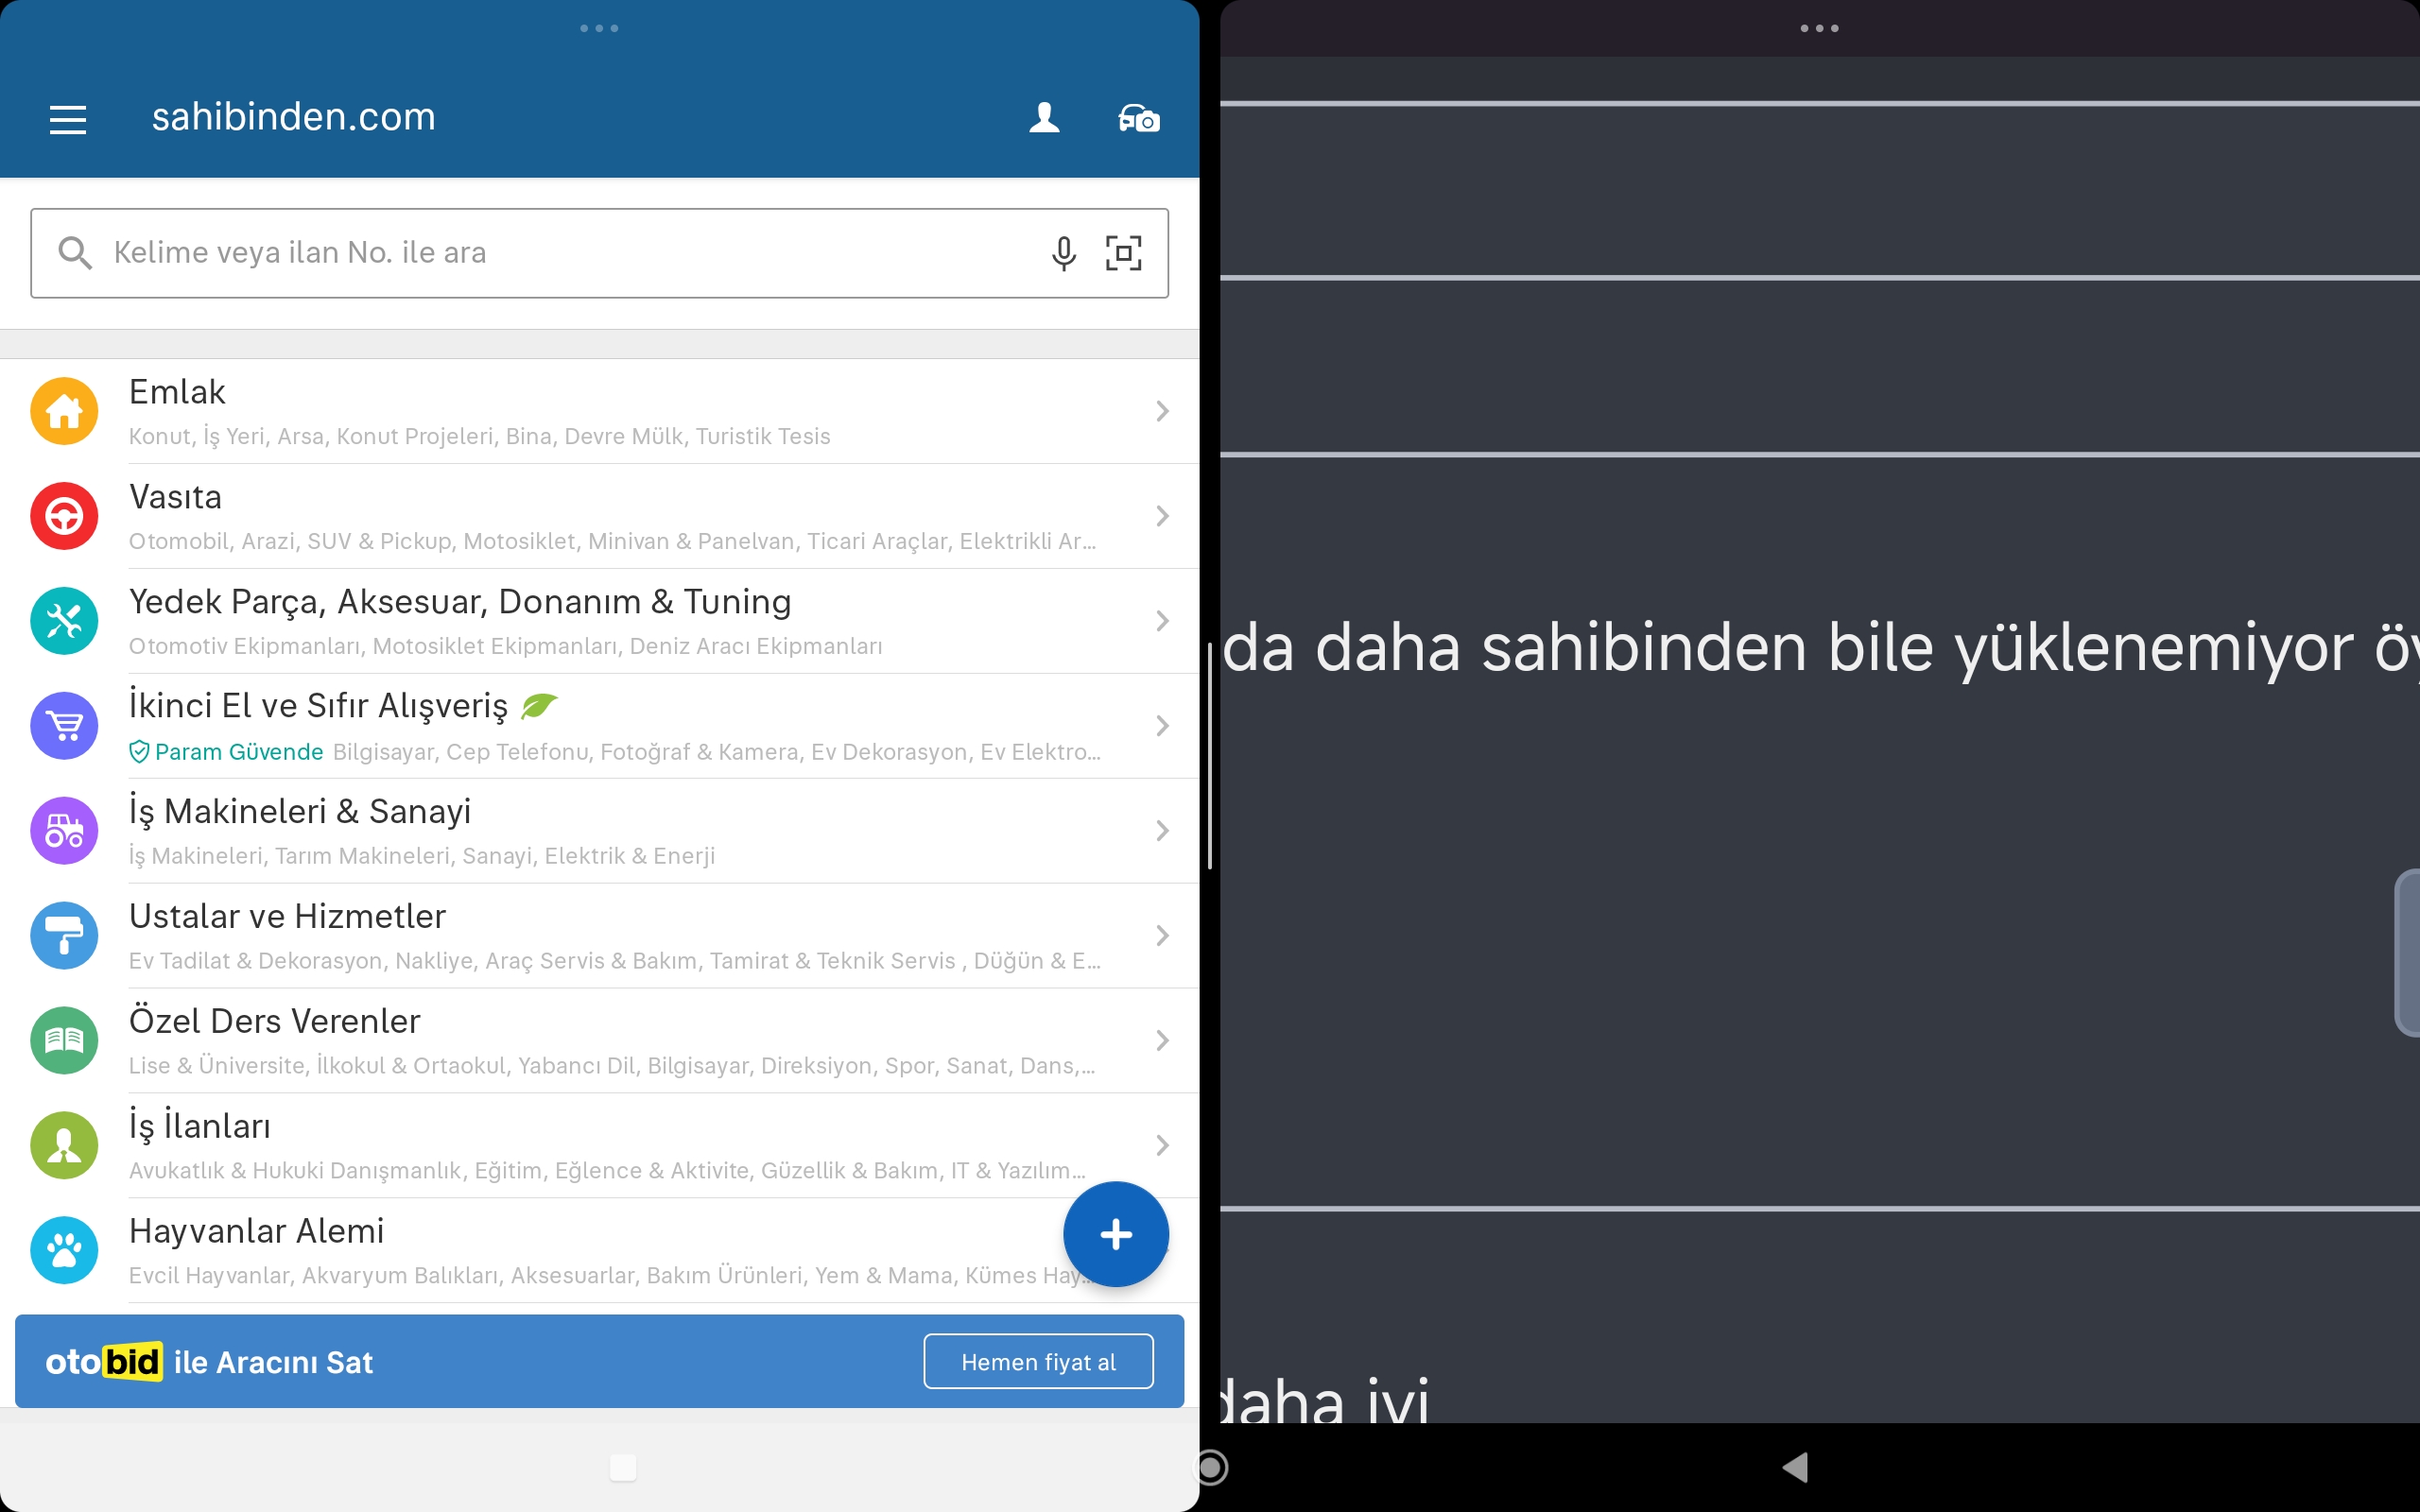Screen dimensions: 2420x1512
Task: Expand the İkinci El ve Sıfır Alışveriş chevron
Action: pyautogui.click(x=1162, y=726)
